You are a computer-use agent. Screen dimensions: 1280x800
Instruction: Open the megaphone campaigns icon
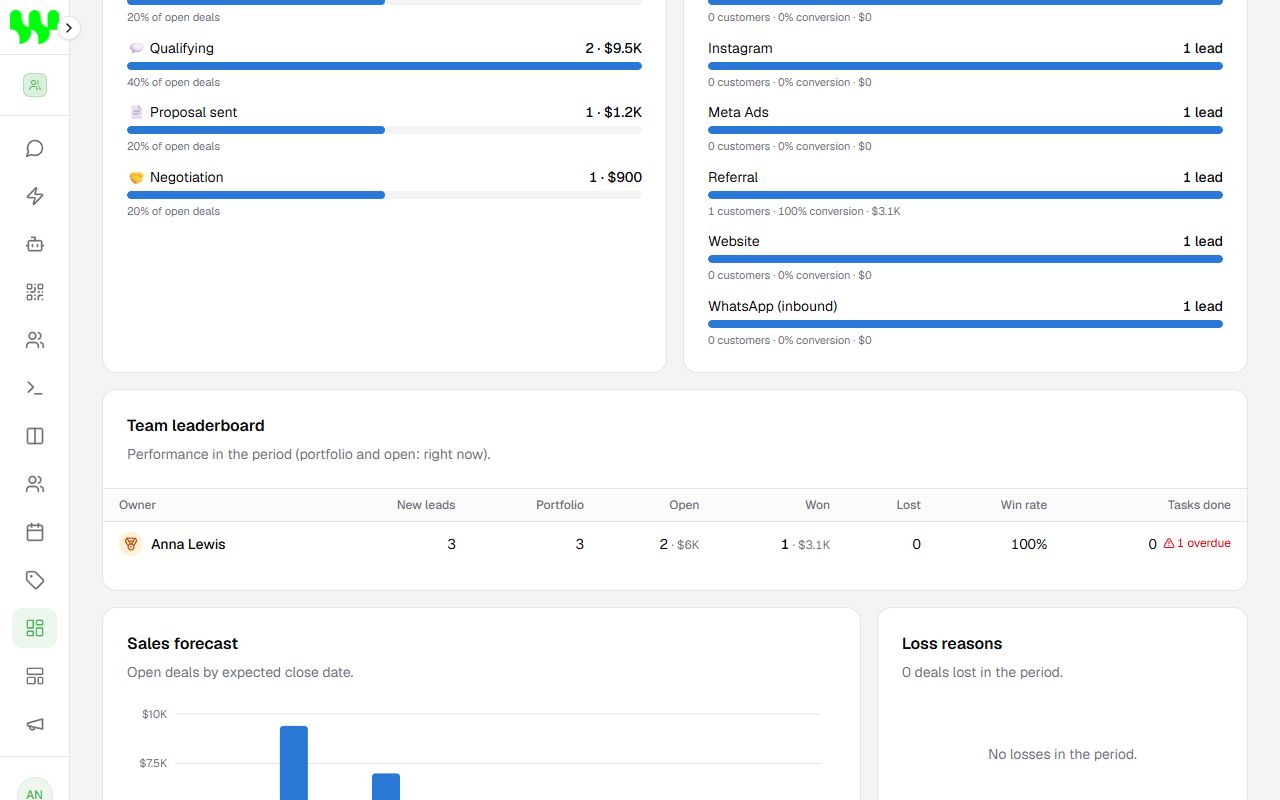[x=35, y=724]
